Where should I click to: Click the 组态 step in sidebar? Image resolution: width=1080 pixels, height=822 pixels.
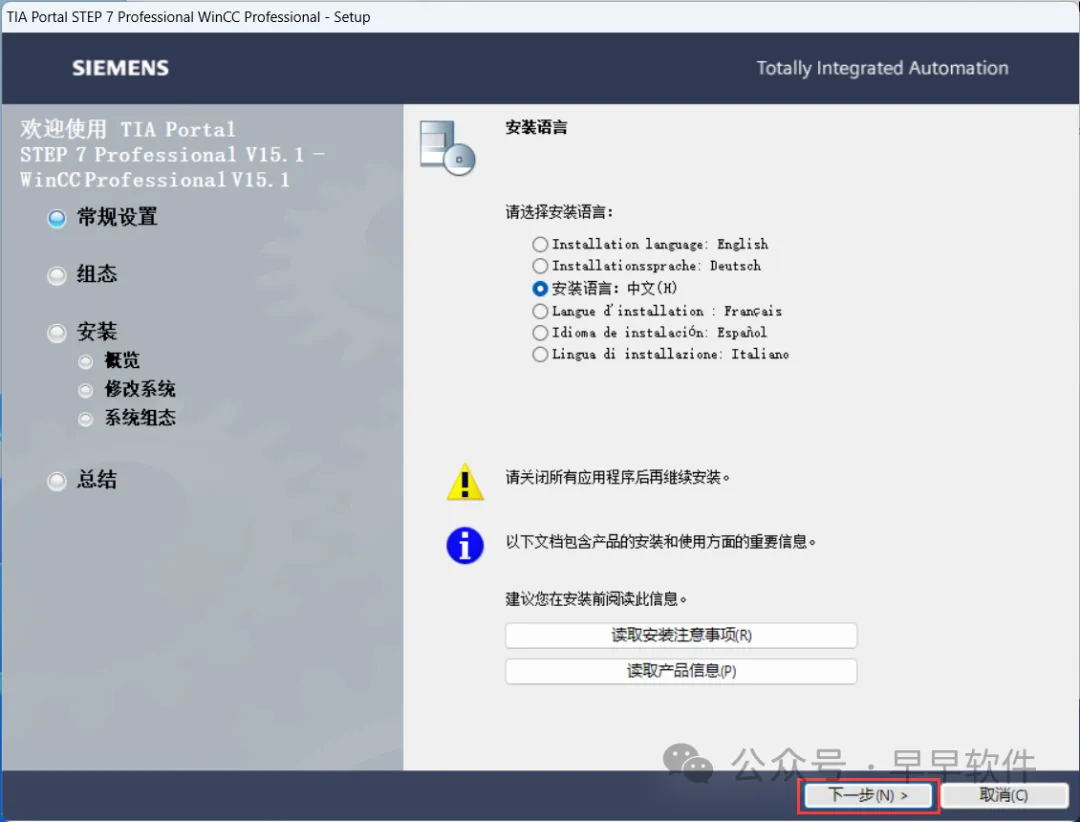97,274
